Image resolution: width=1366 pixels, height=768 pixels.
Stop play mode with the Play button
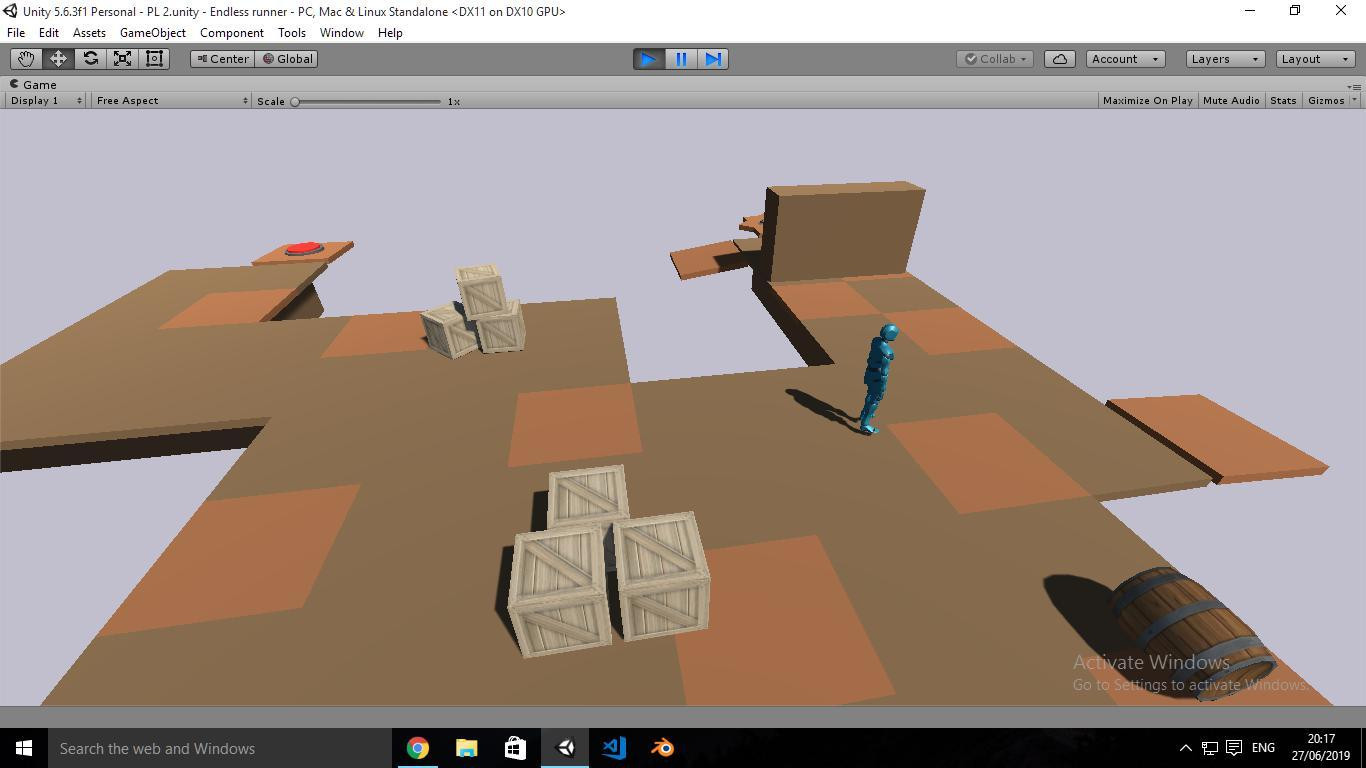pyautogui.click(x=648, y=59)
